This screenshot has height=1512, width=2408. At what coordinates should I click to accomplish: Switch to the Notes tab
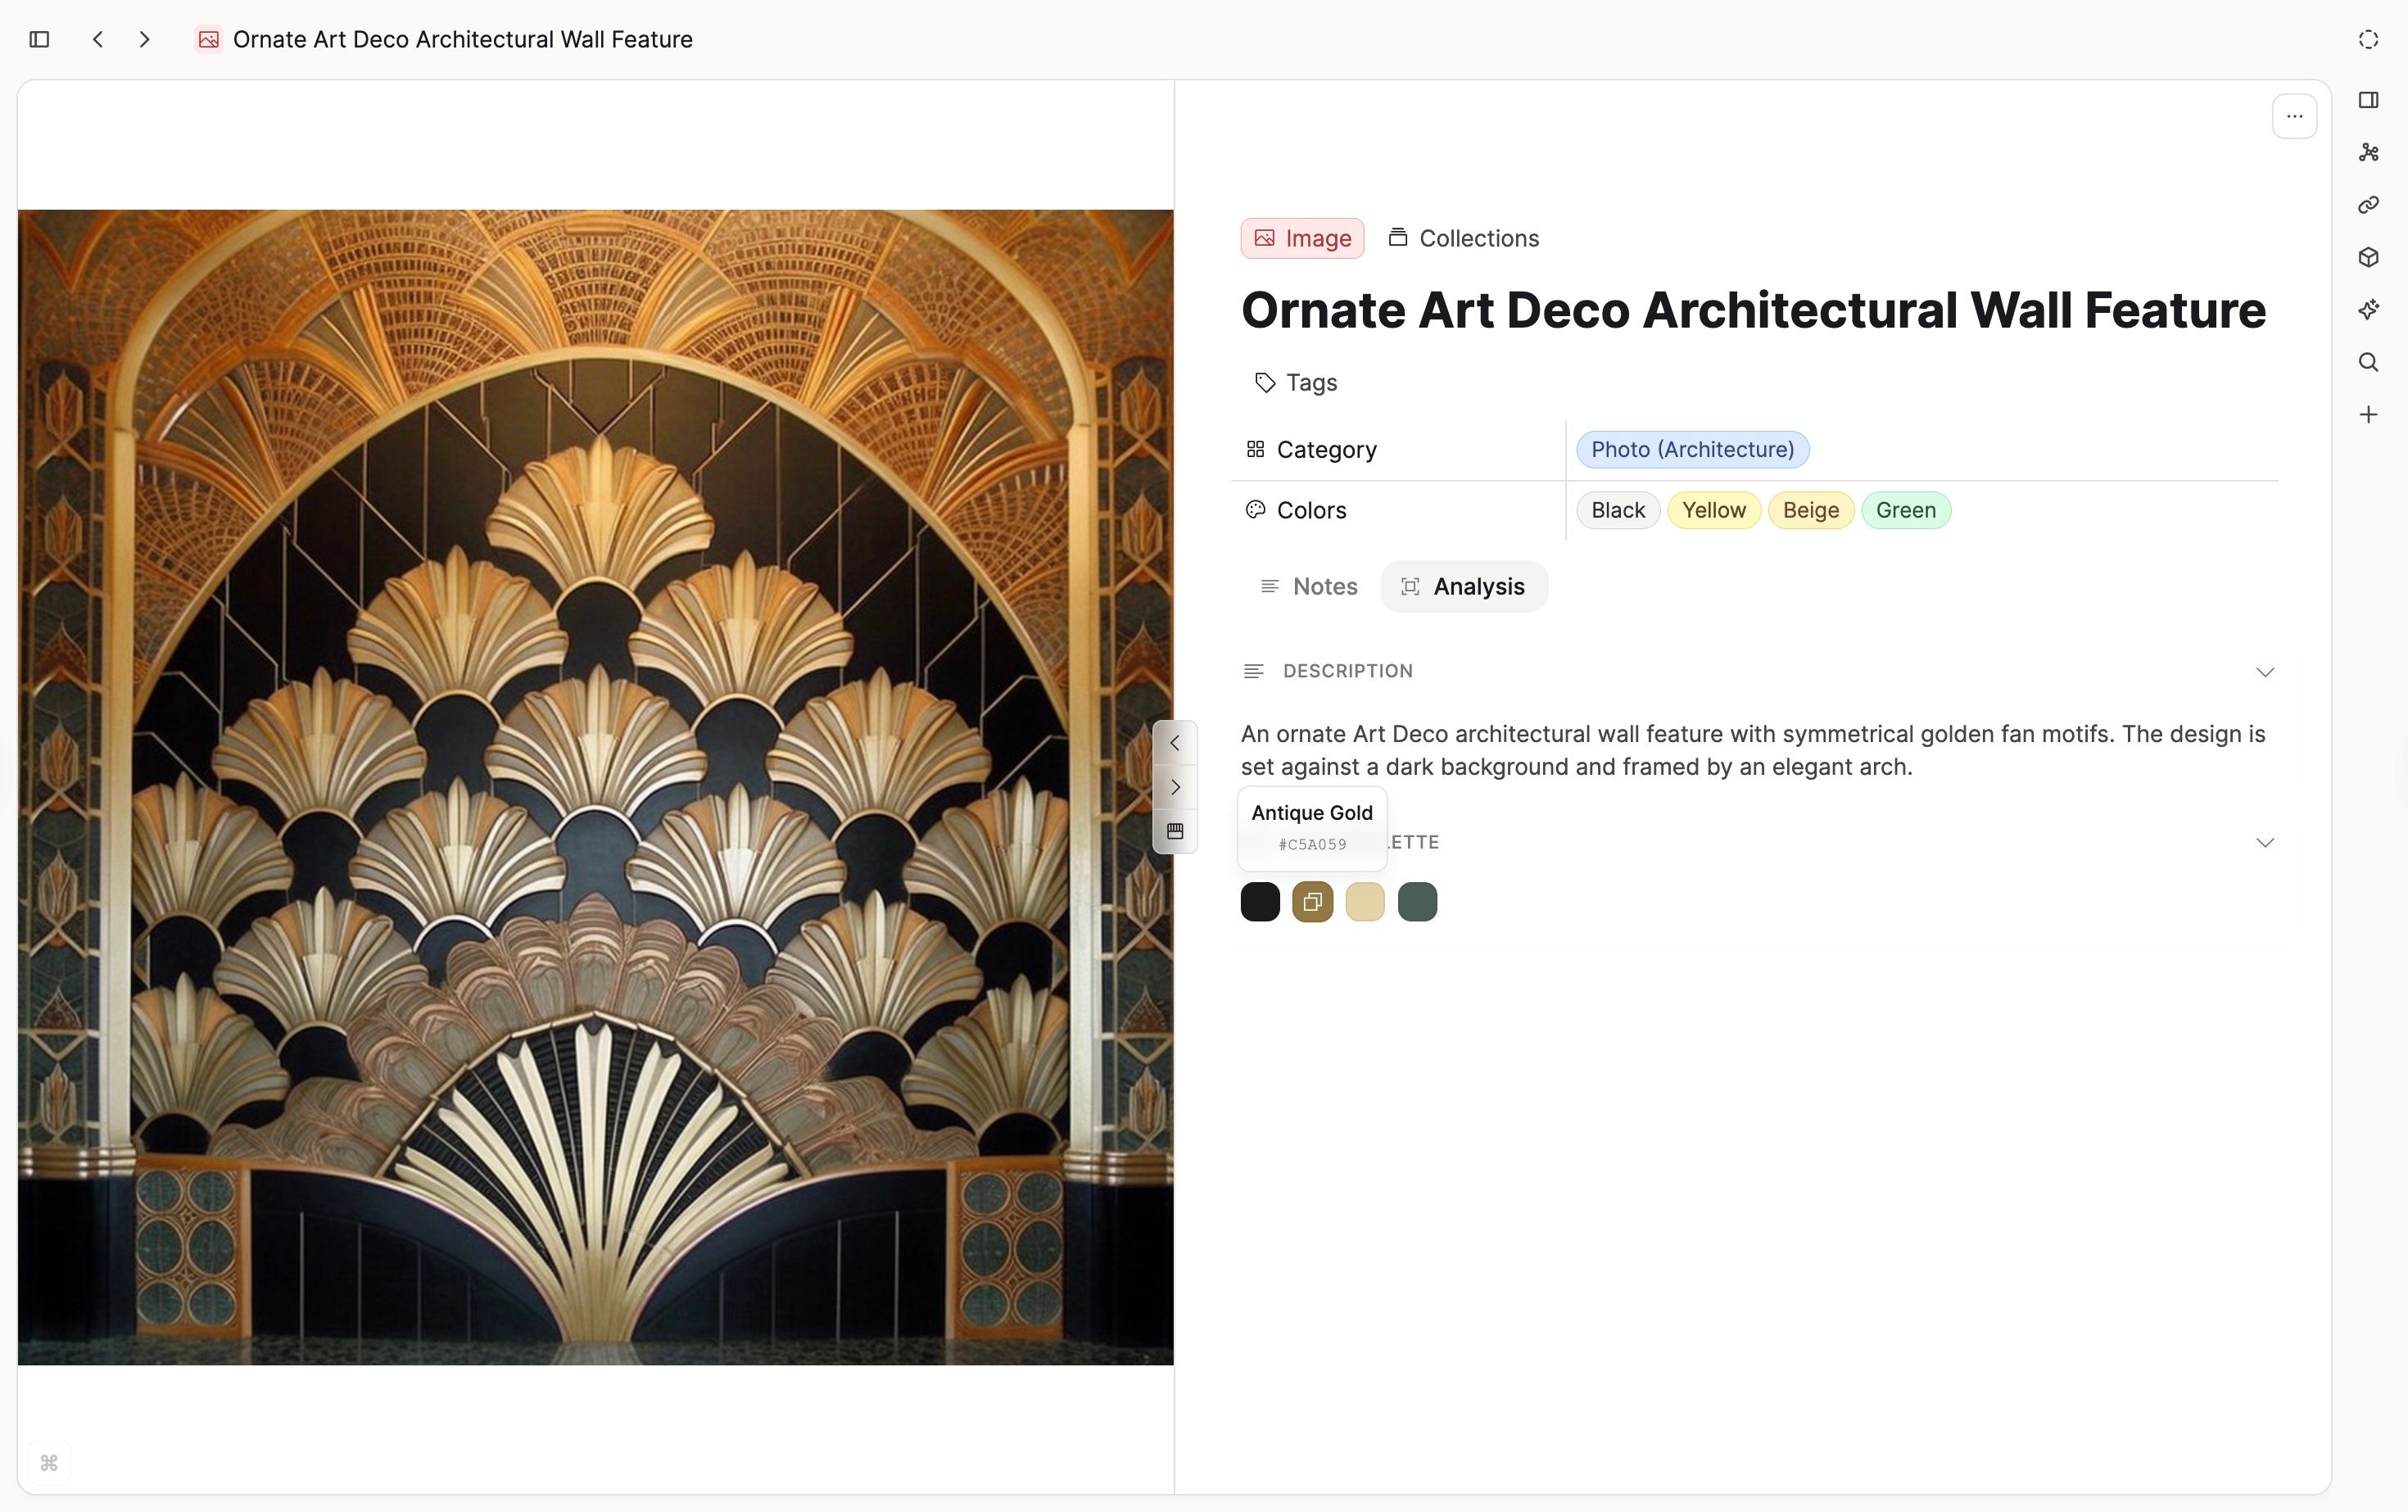tap(1308, 586)
